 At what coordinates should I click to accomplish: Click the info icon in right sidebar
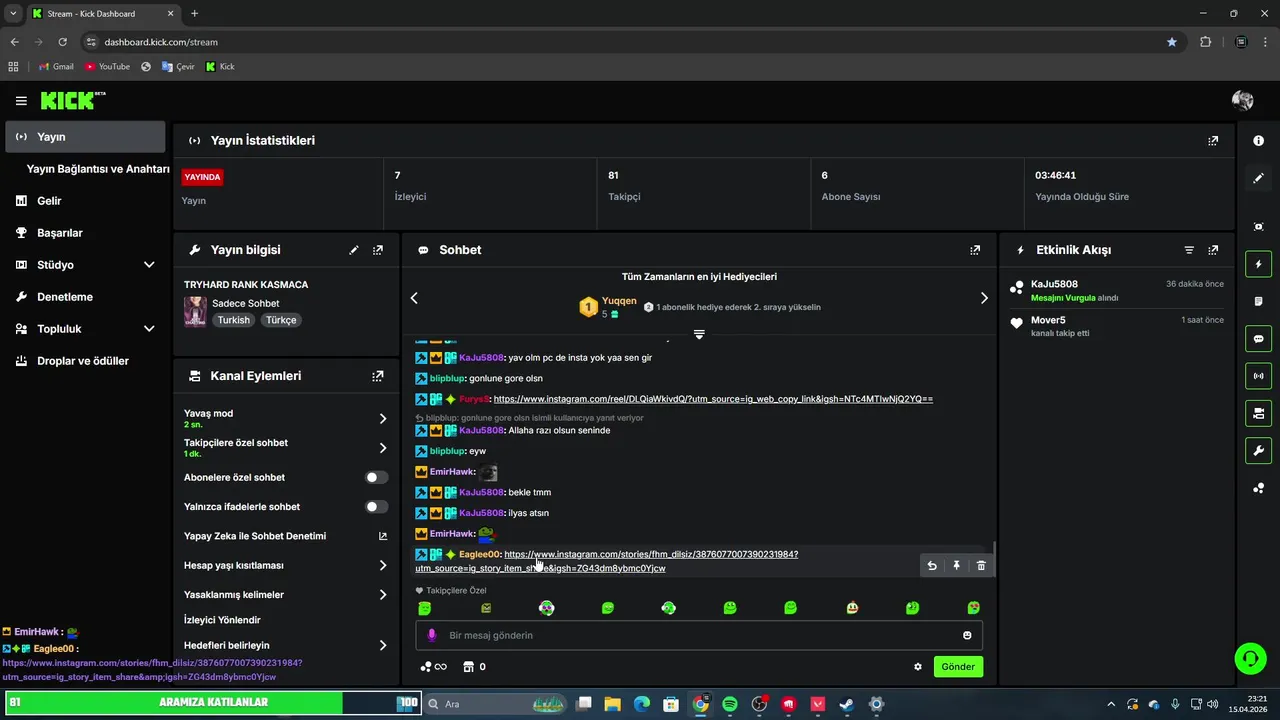coord(1258,141)
